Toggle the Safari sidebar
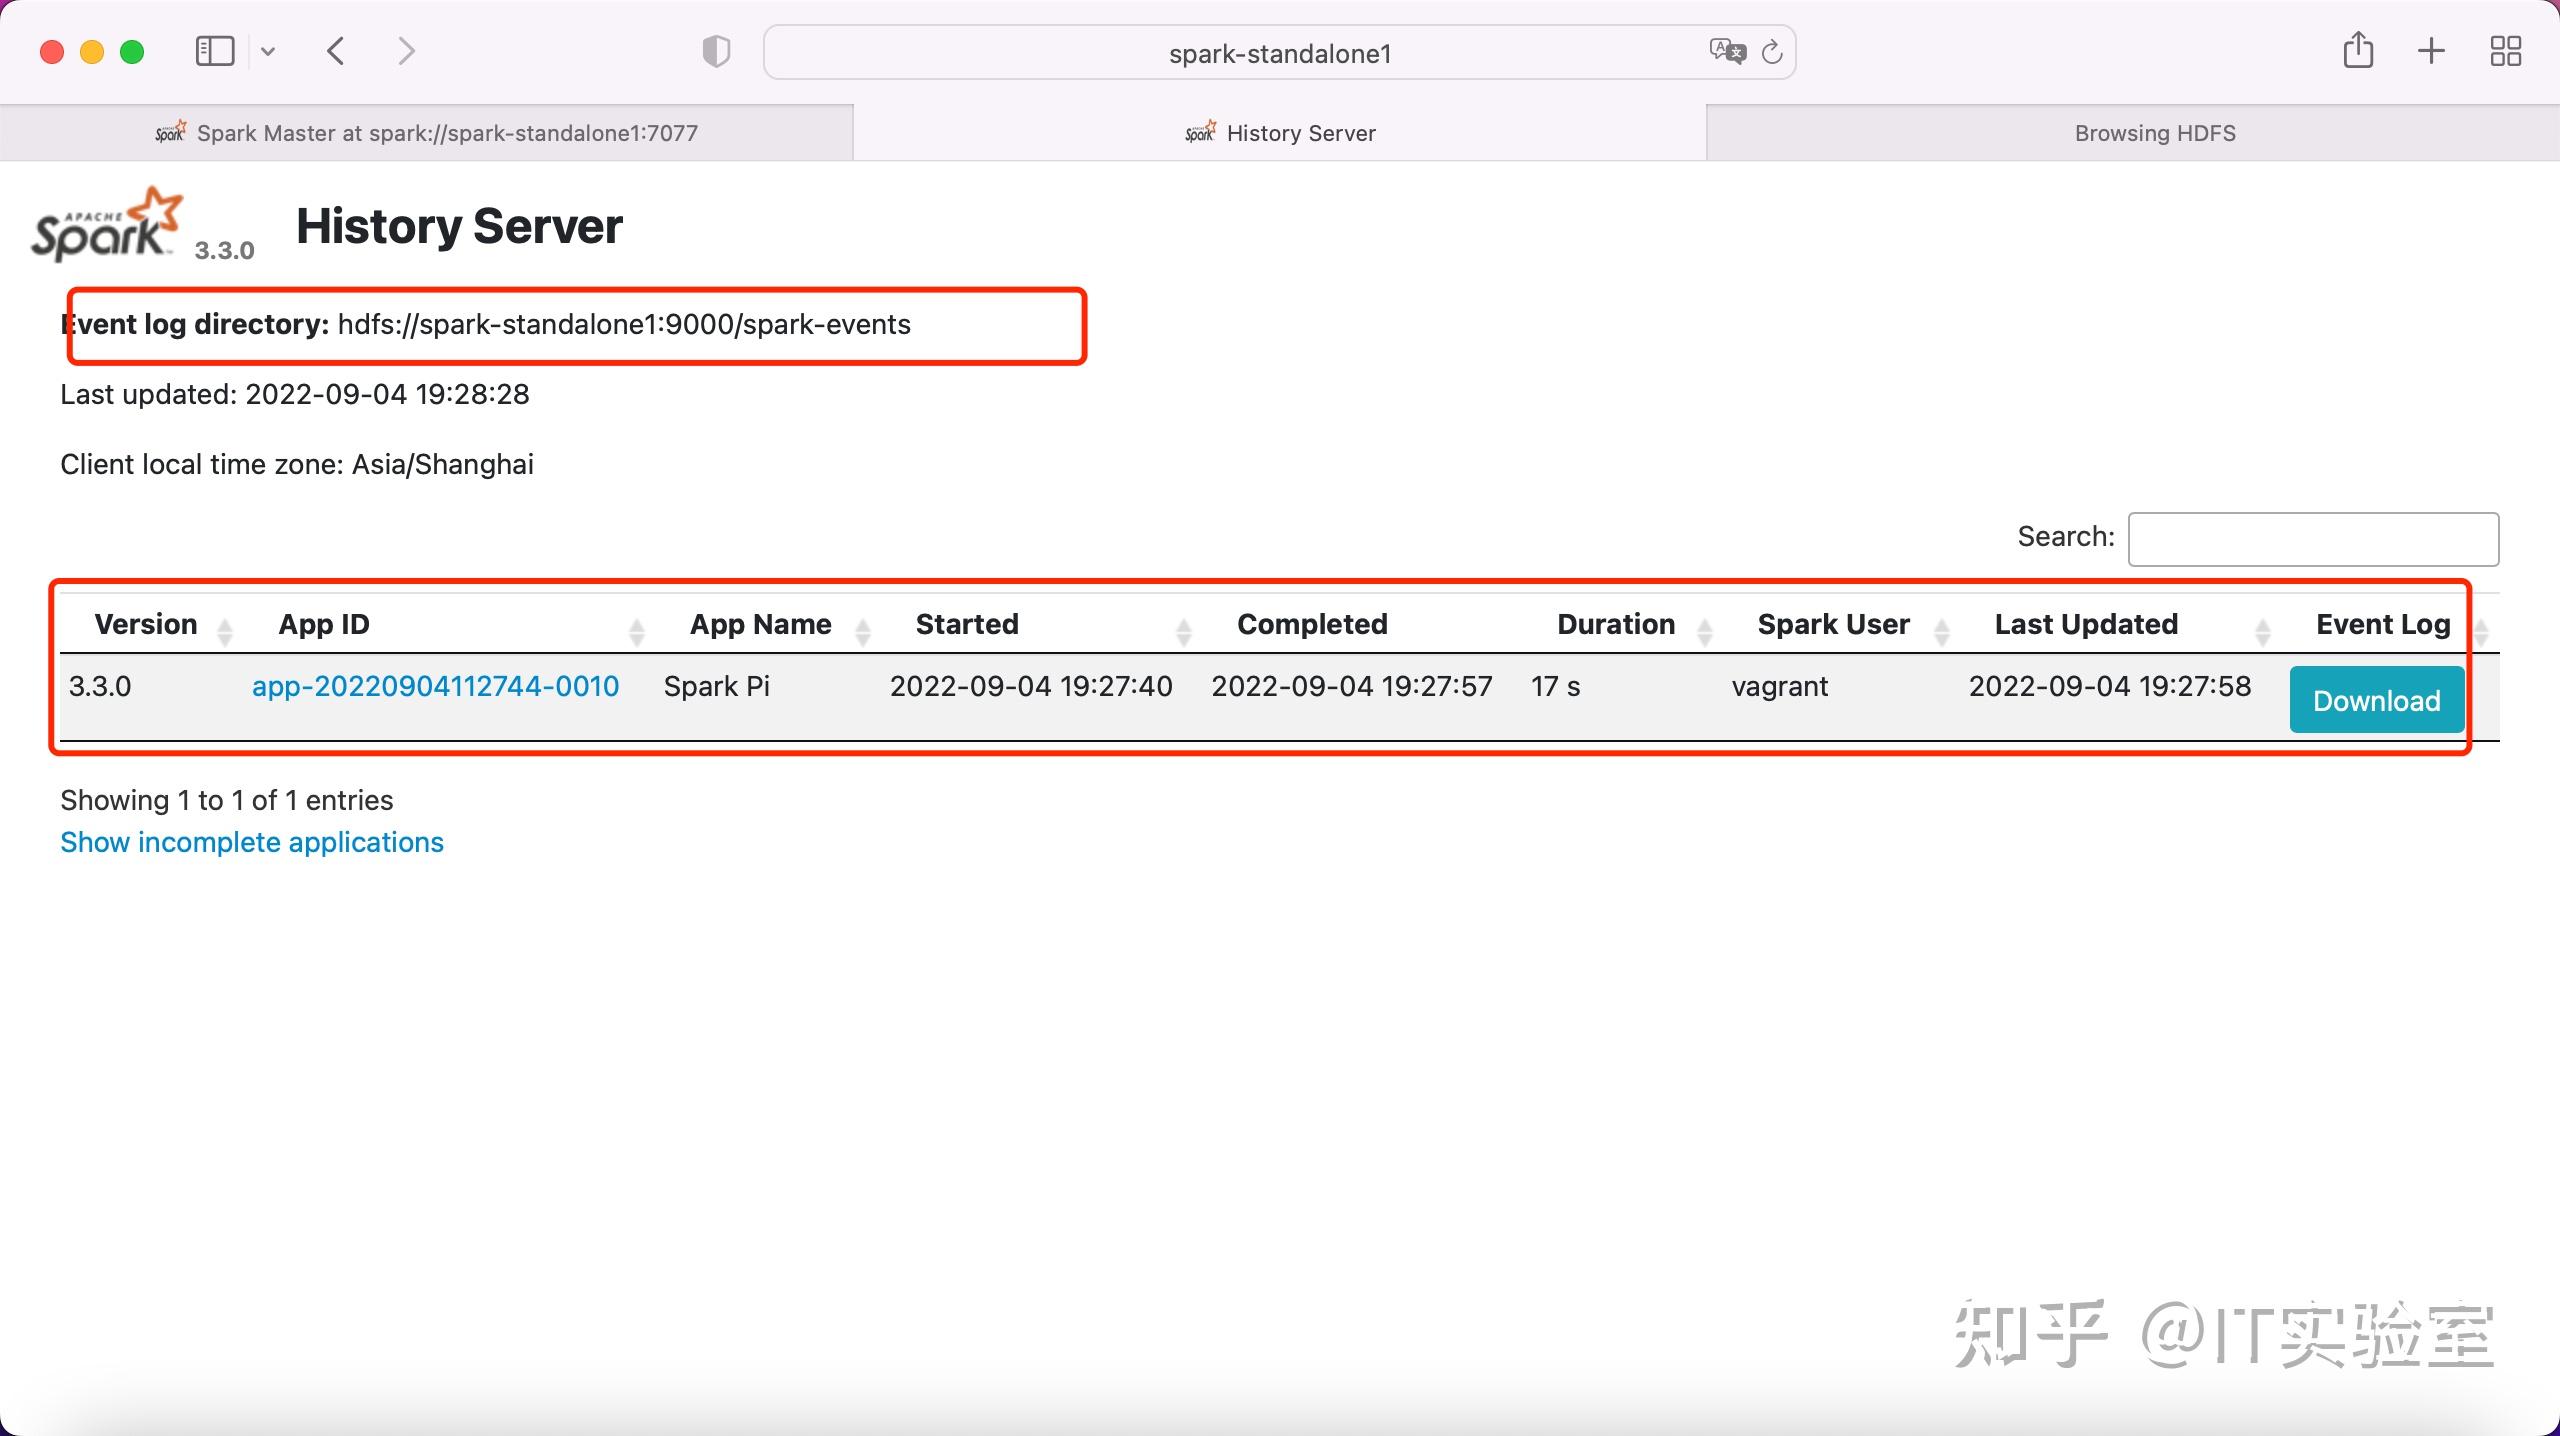 [214, 50]
